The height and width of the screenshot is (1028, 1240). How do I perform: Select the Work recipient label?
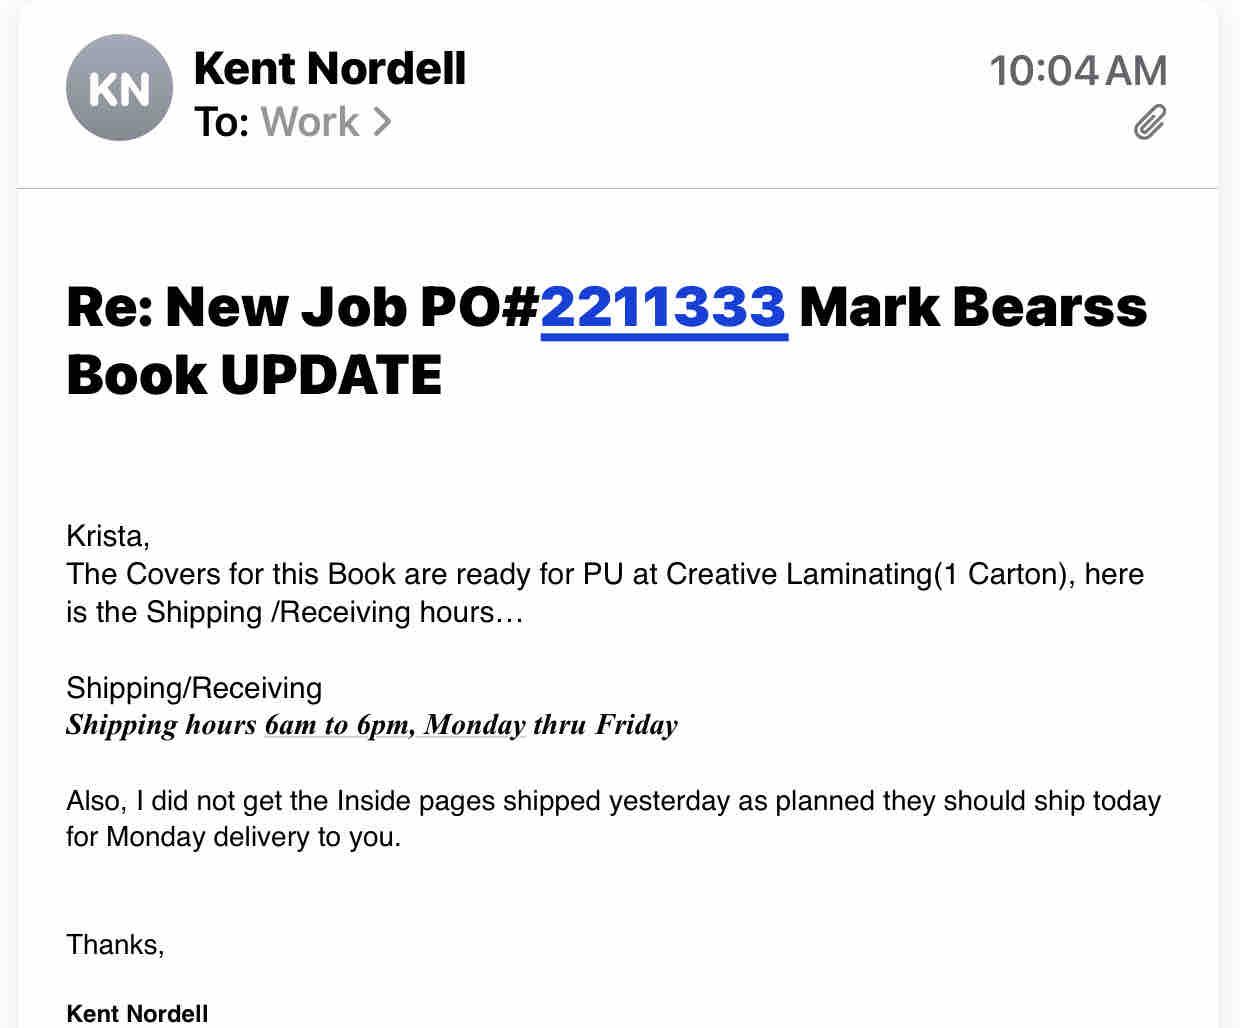[309, 122]
